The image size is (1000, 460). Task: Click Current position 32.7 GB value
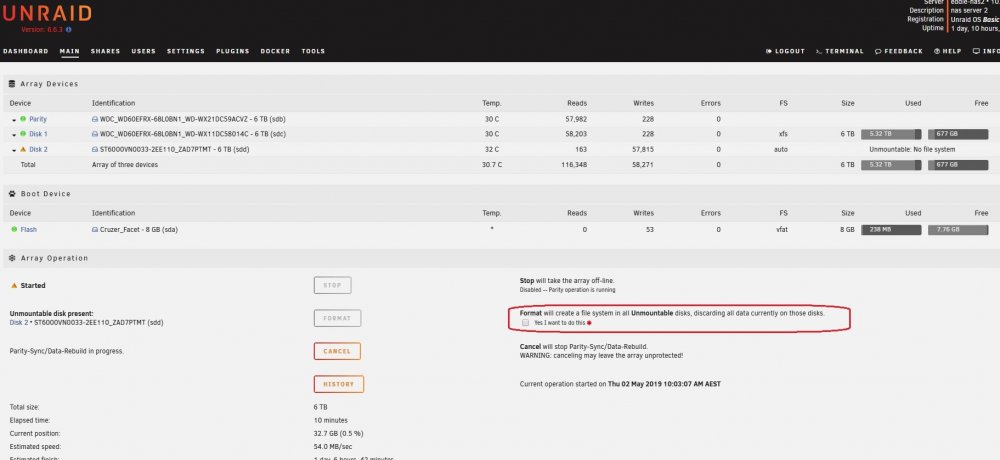pyautogui.click(x=338, y=433)
